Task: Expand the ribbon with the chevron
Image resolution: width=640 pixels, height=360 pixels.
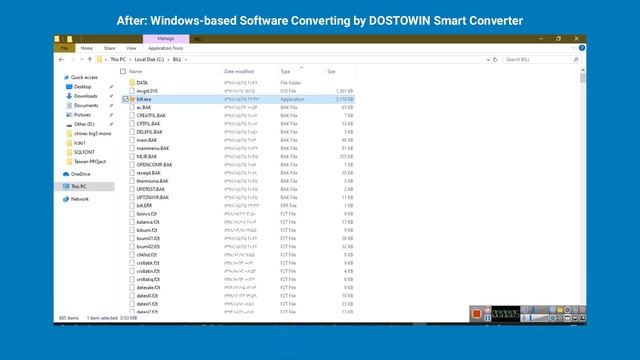Action: coord(573,48)
